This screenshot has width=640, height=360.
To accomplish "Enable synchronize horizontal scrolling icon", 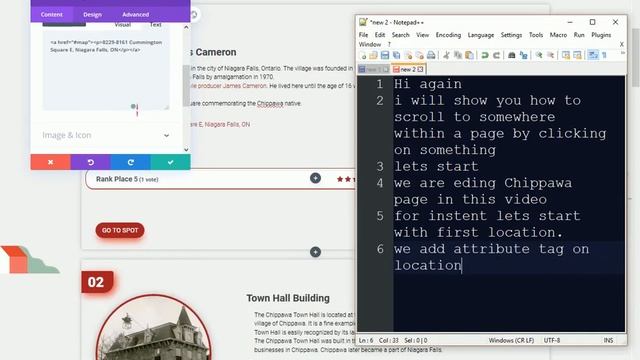I will [x=577, y=55].
